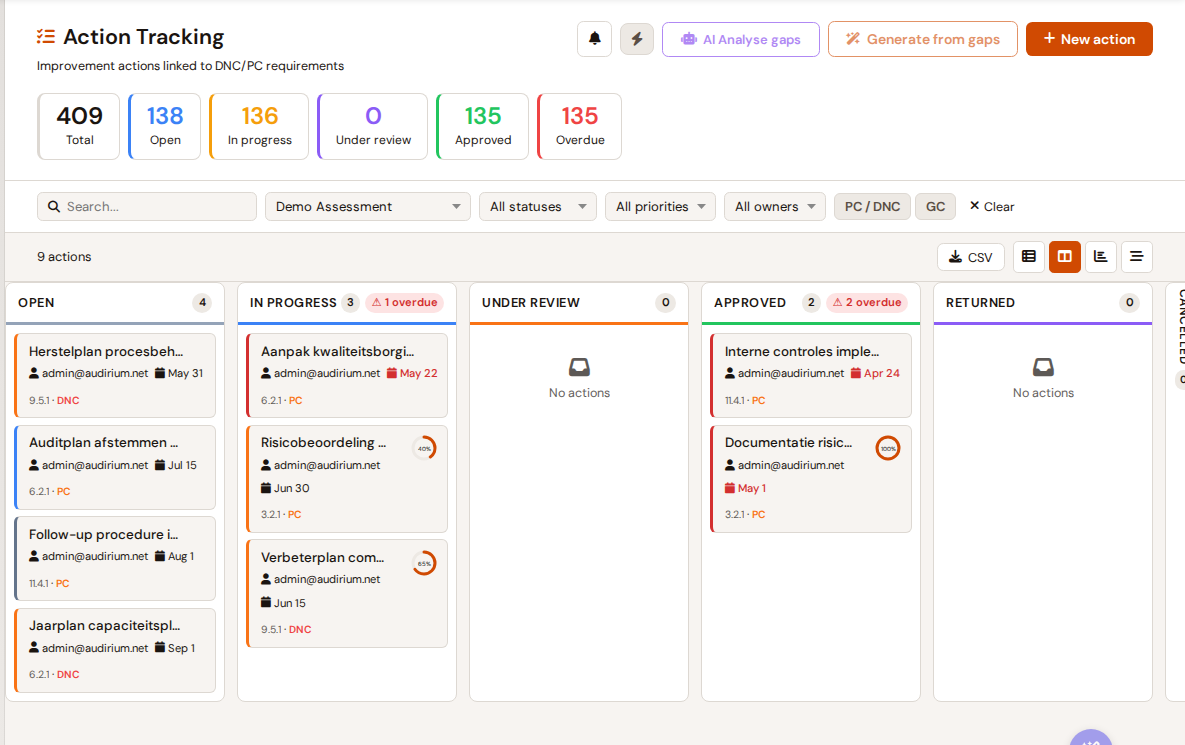Click the 2 overdue badge in Approved

(867, 302)
